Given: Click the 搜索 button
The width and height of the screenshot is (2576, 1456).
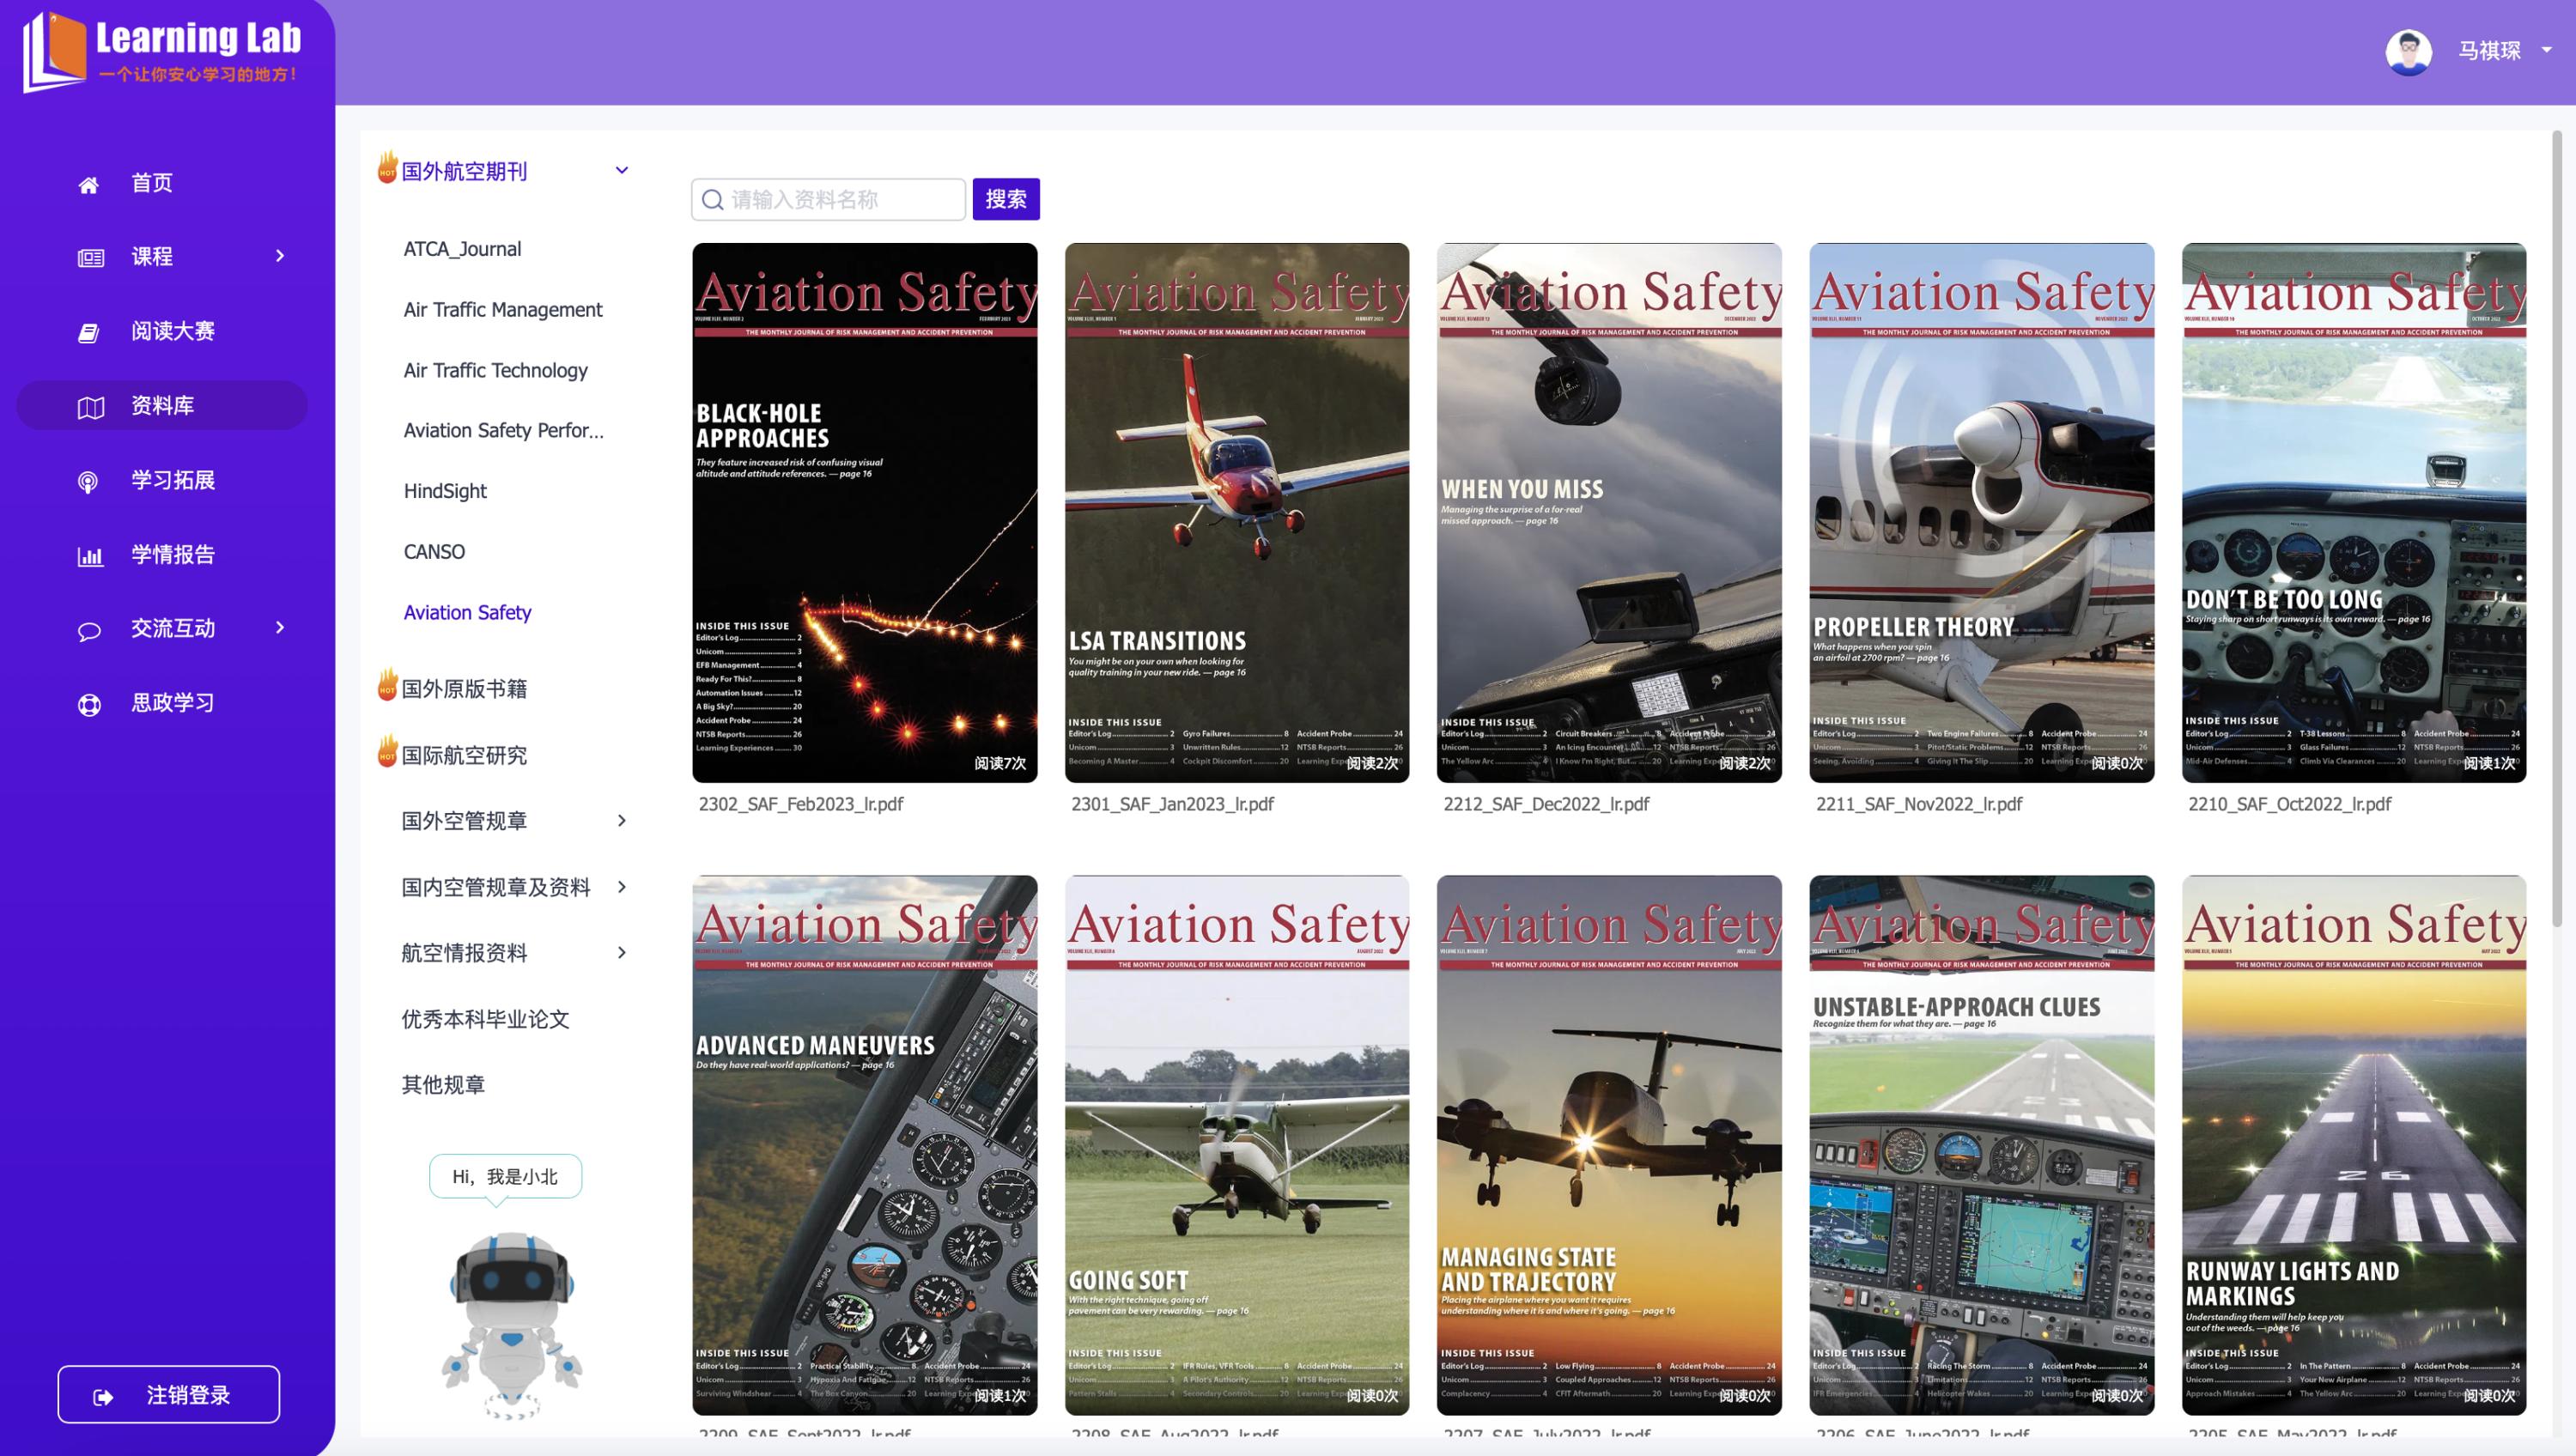Looking at the screenshot, I should click(1005, 199).
